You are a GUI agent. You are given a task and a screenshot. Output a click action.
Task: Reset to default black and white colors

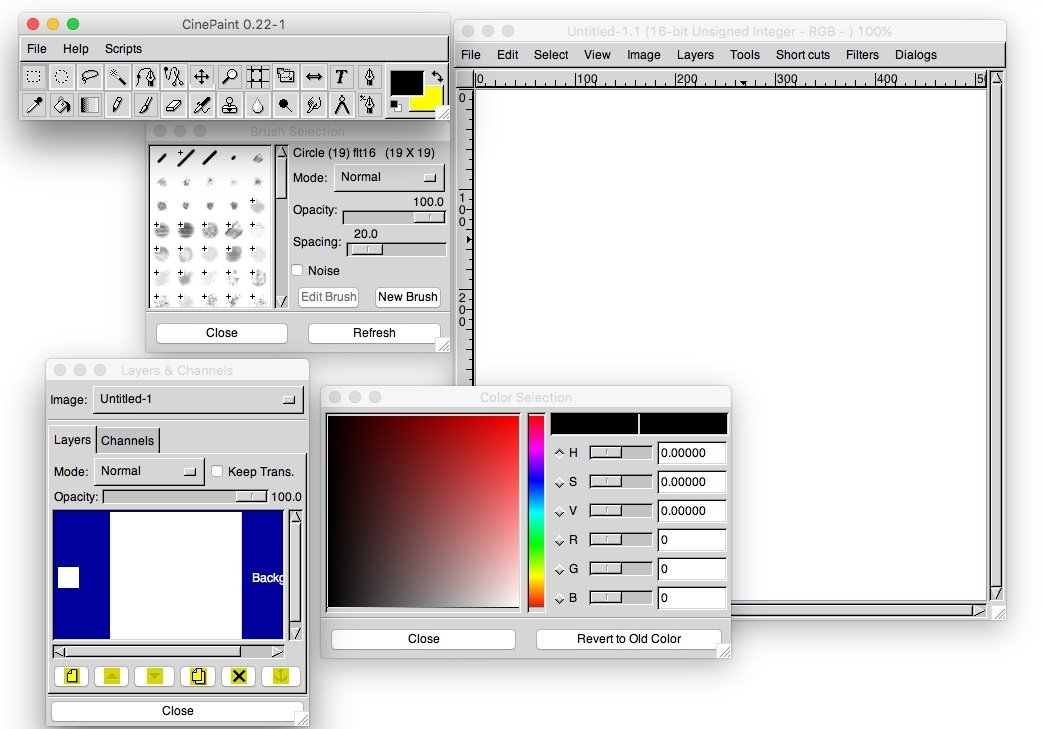pyautogui.click(x=396, y=106)
